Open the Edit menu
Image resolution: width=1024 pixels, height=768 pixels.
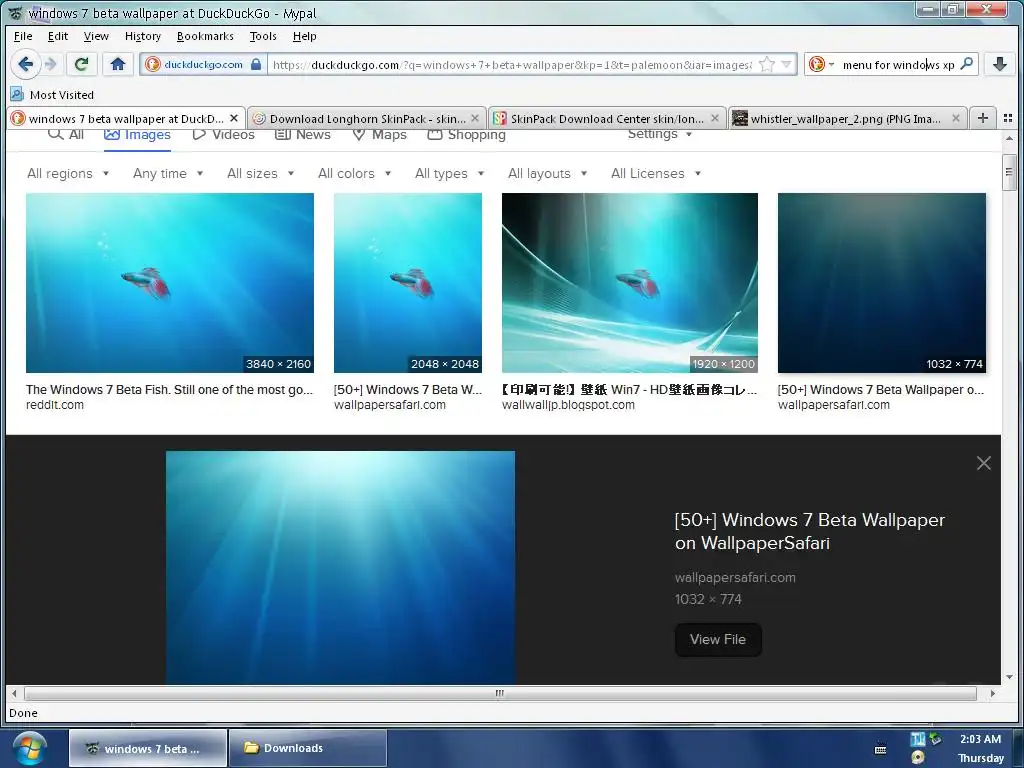click(57, 36)
